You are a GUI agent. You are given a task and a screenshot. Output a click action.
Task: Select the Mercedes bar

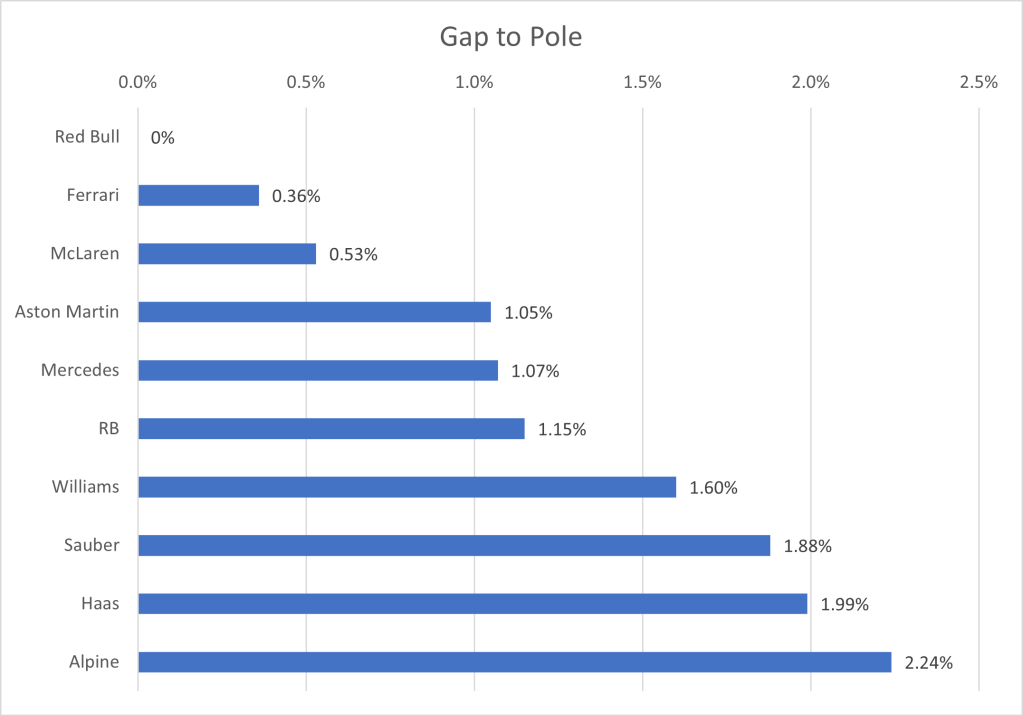[x=318, y=371]
